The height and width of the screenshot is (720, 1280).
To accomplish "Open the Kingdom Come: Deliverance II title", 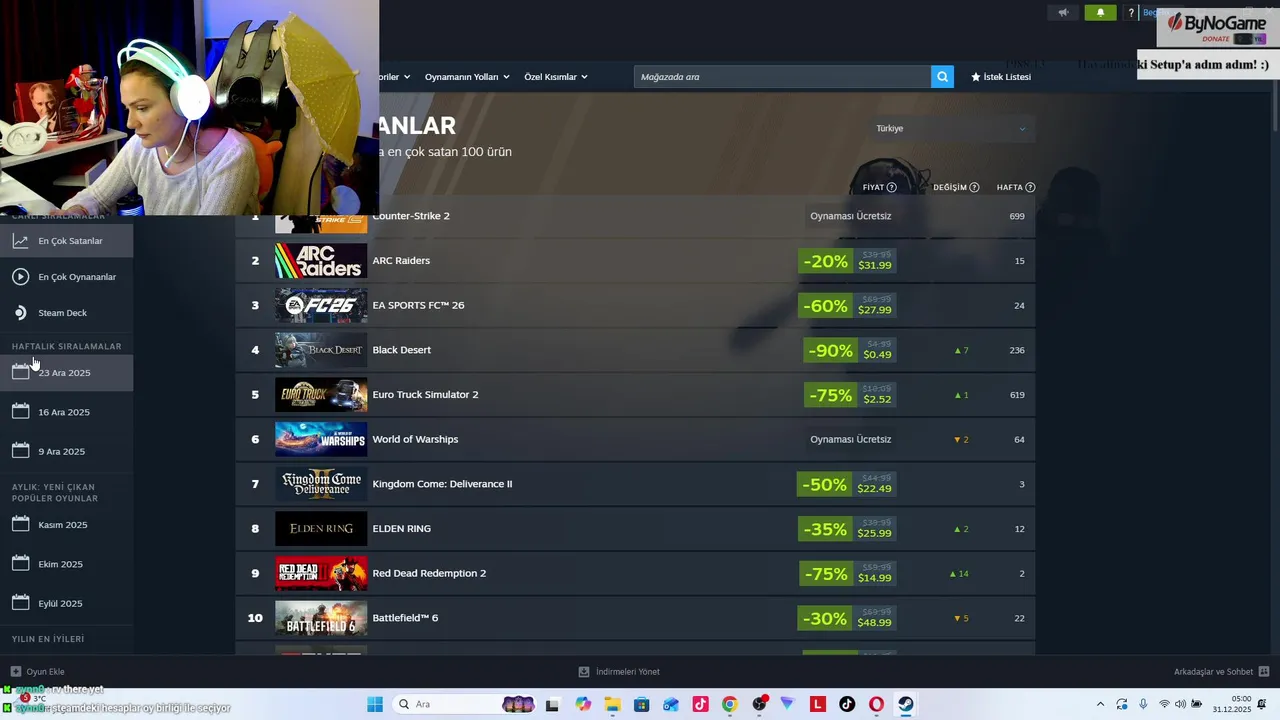I will tap(442, 484).
